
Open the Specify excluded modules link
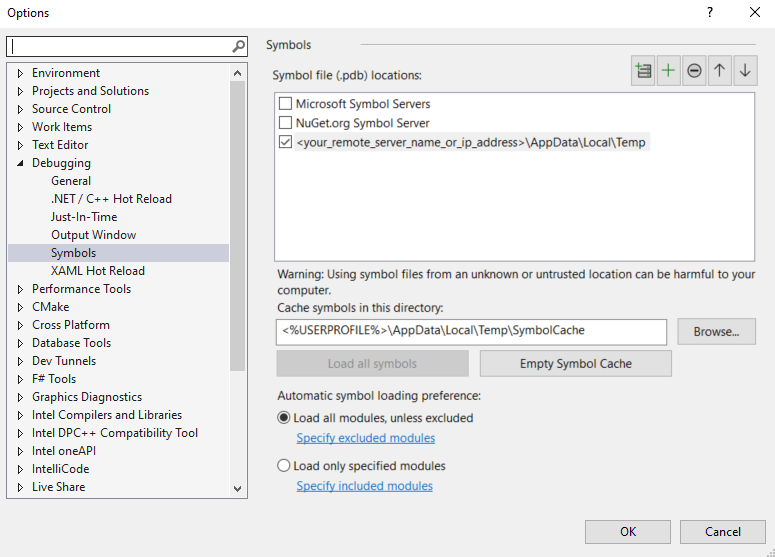(366, 438)
